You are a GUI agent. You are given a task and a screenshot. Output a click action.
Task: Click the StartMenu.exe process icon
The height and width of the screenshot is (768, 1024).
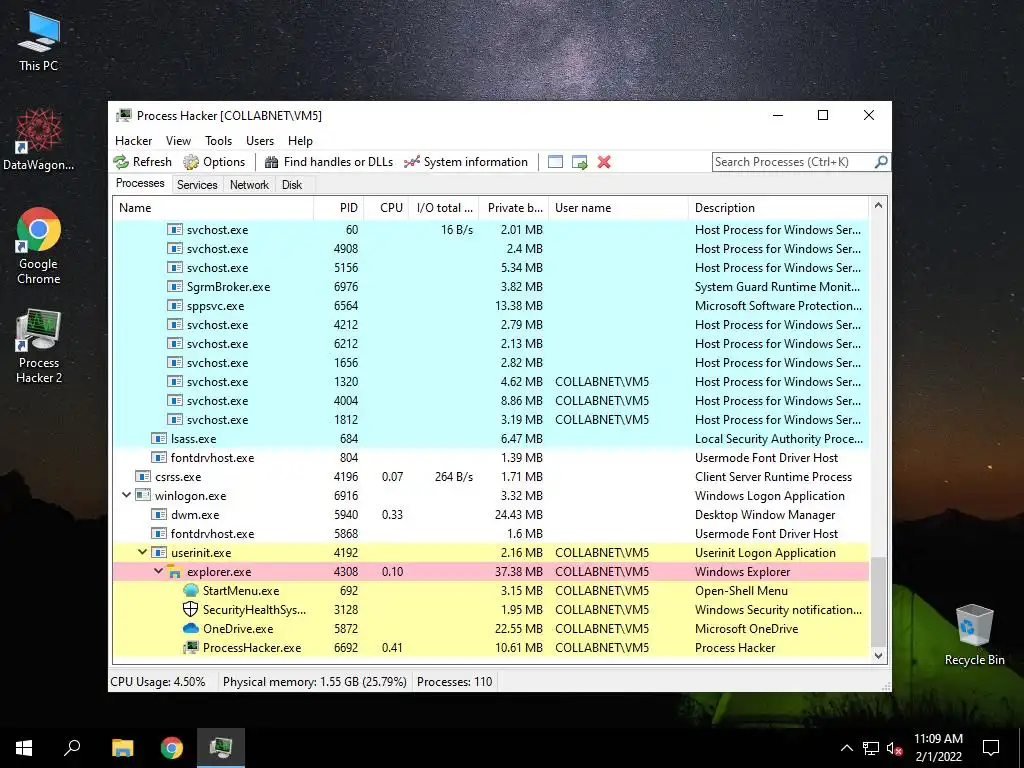pos(190,591)
